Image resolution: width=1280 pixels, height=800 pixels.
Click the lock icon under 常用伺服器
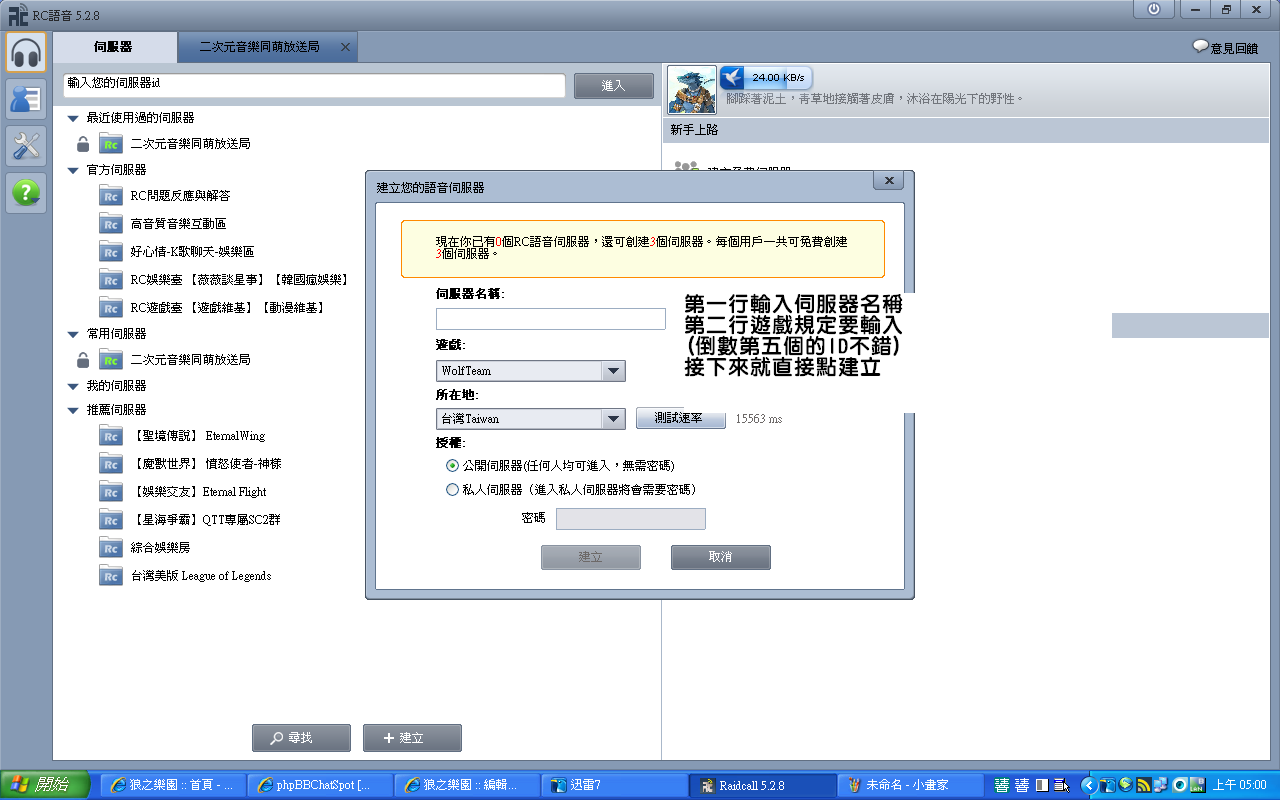point(84,360)
